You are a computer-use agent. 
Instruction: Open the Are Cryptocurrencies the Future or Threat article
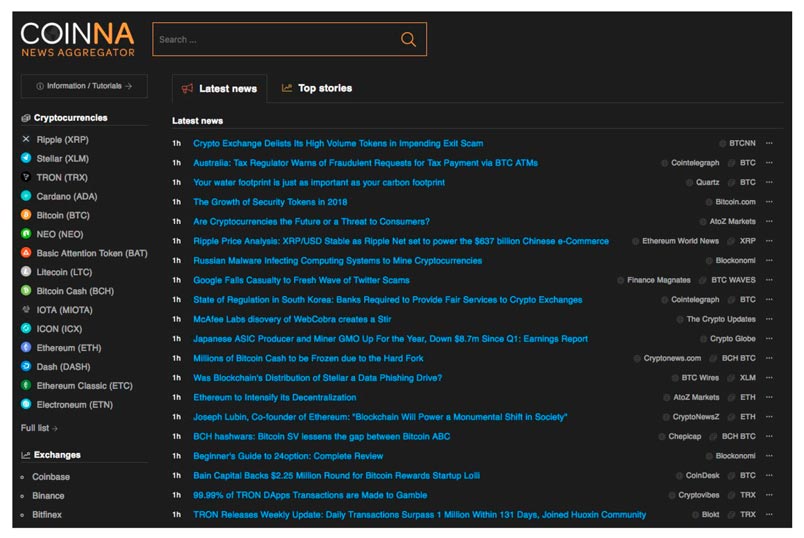311,222
